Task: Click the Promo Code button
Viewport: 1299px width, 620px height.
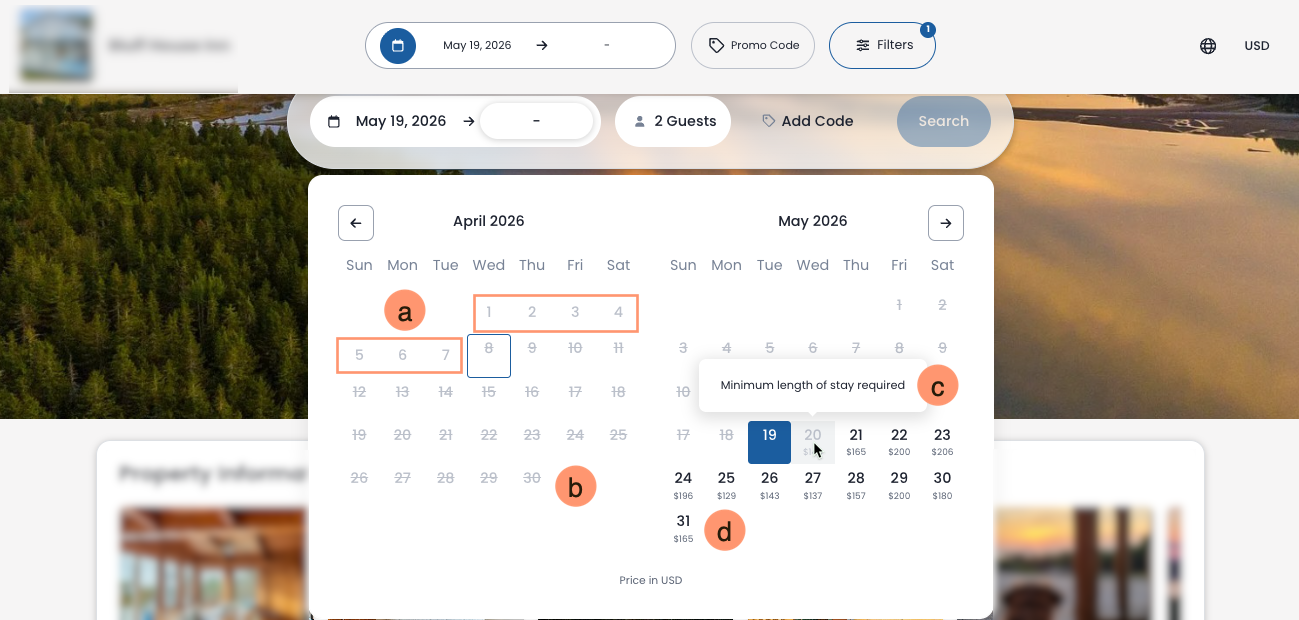Action: pyautogui.click(x=753, y=45)
